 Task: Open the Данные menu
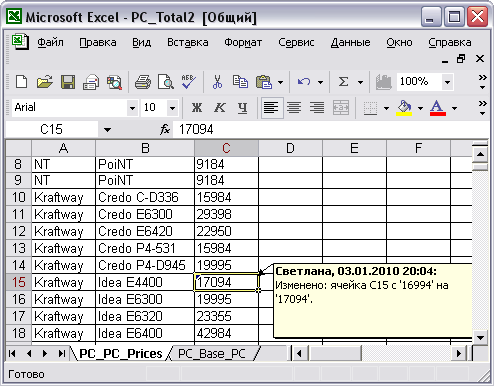[350, 42]
